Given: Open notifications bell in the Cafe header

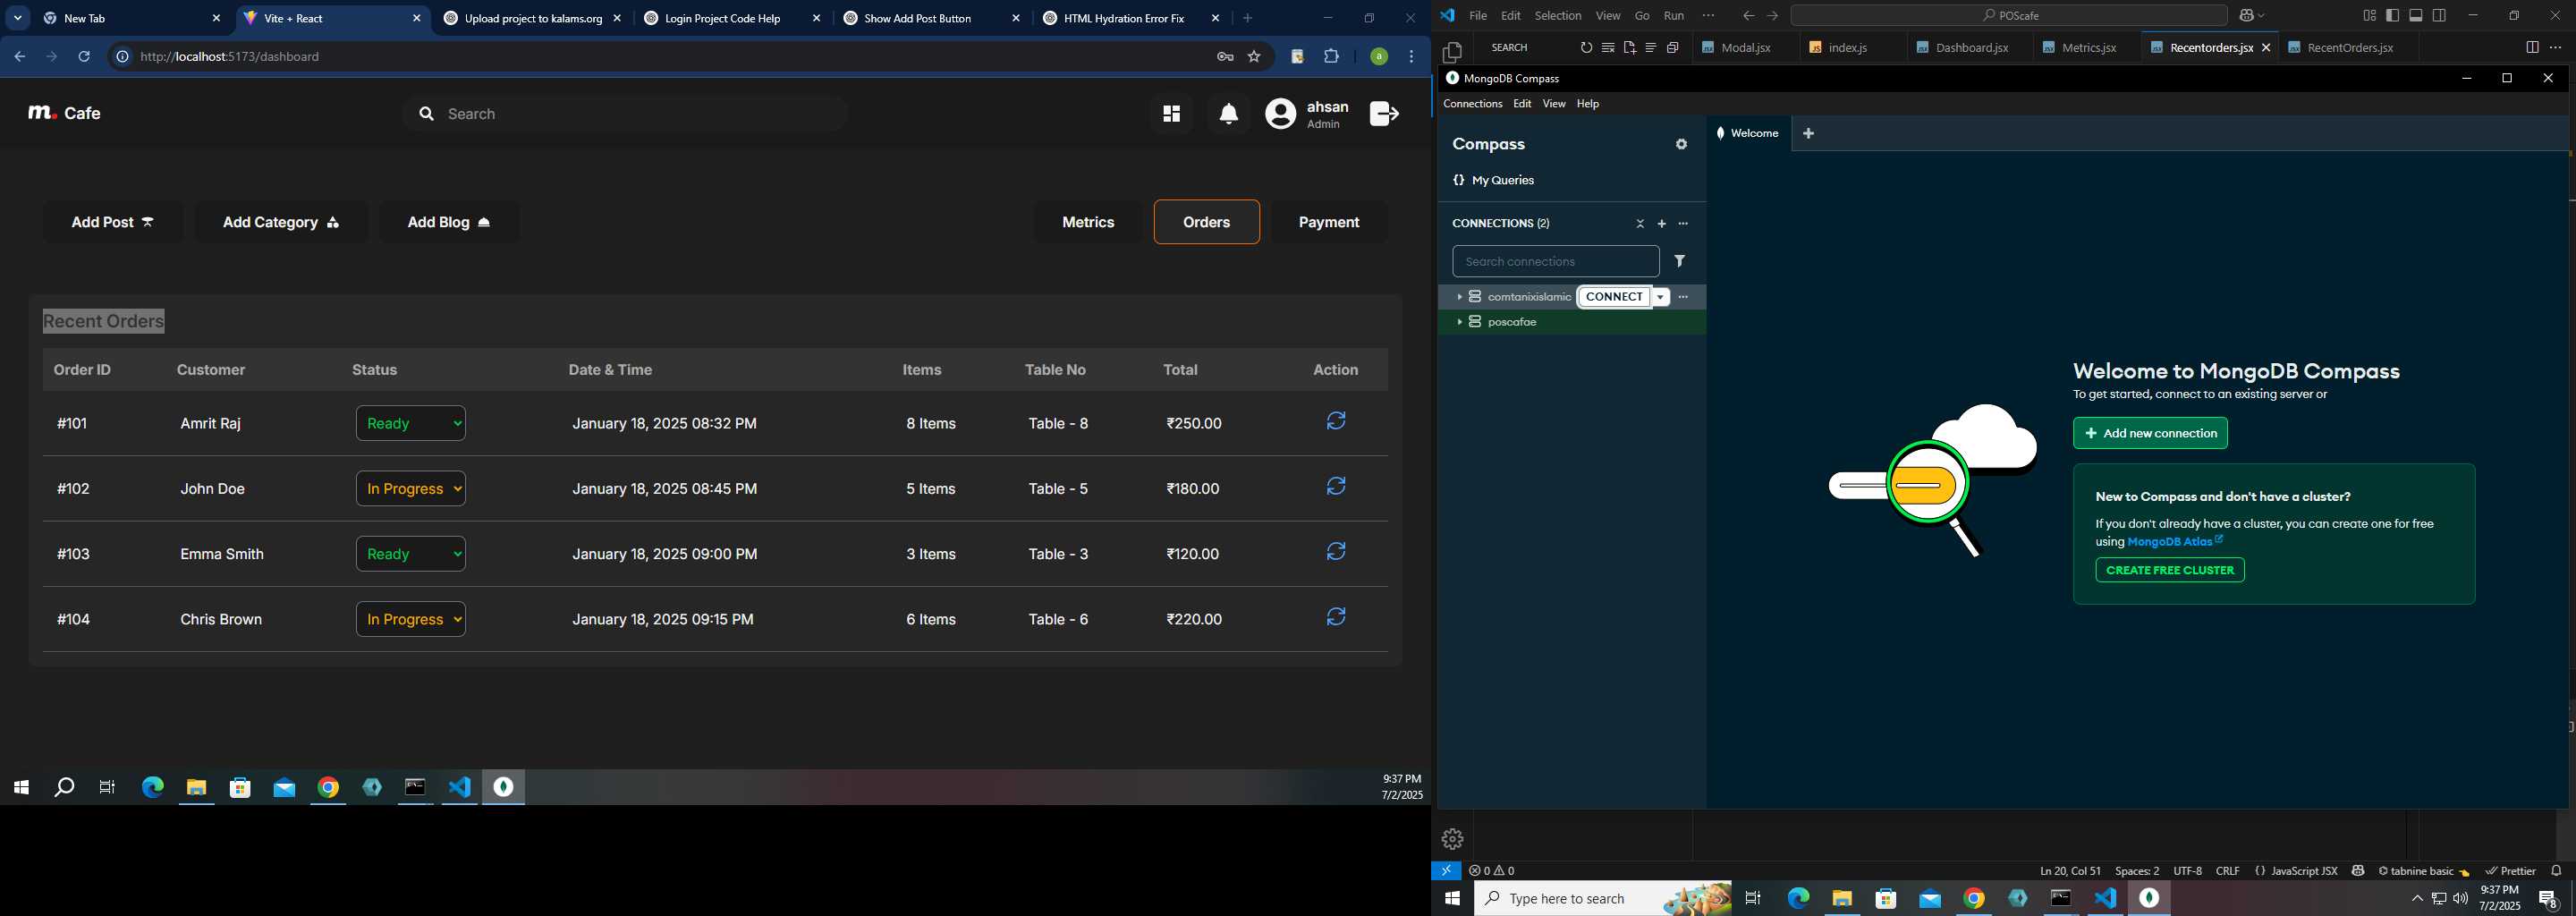Looking at the screenshot, I should (x=1229, y=114).
